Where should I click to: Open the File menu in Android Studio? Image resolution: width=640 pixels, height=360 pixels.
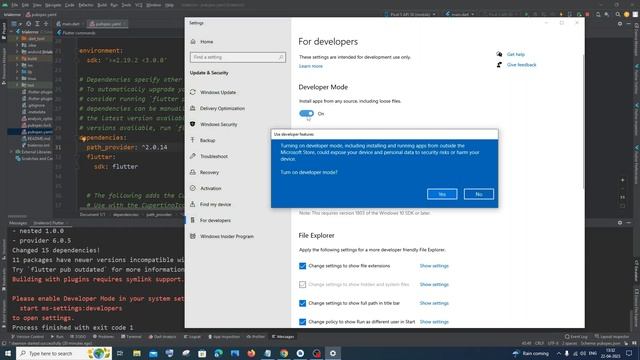click(x=15, y=5)
